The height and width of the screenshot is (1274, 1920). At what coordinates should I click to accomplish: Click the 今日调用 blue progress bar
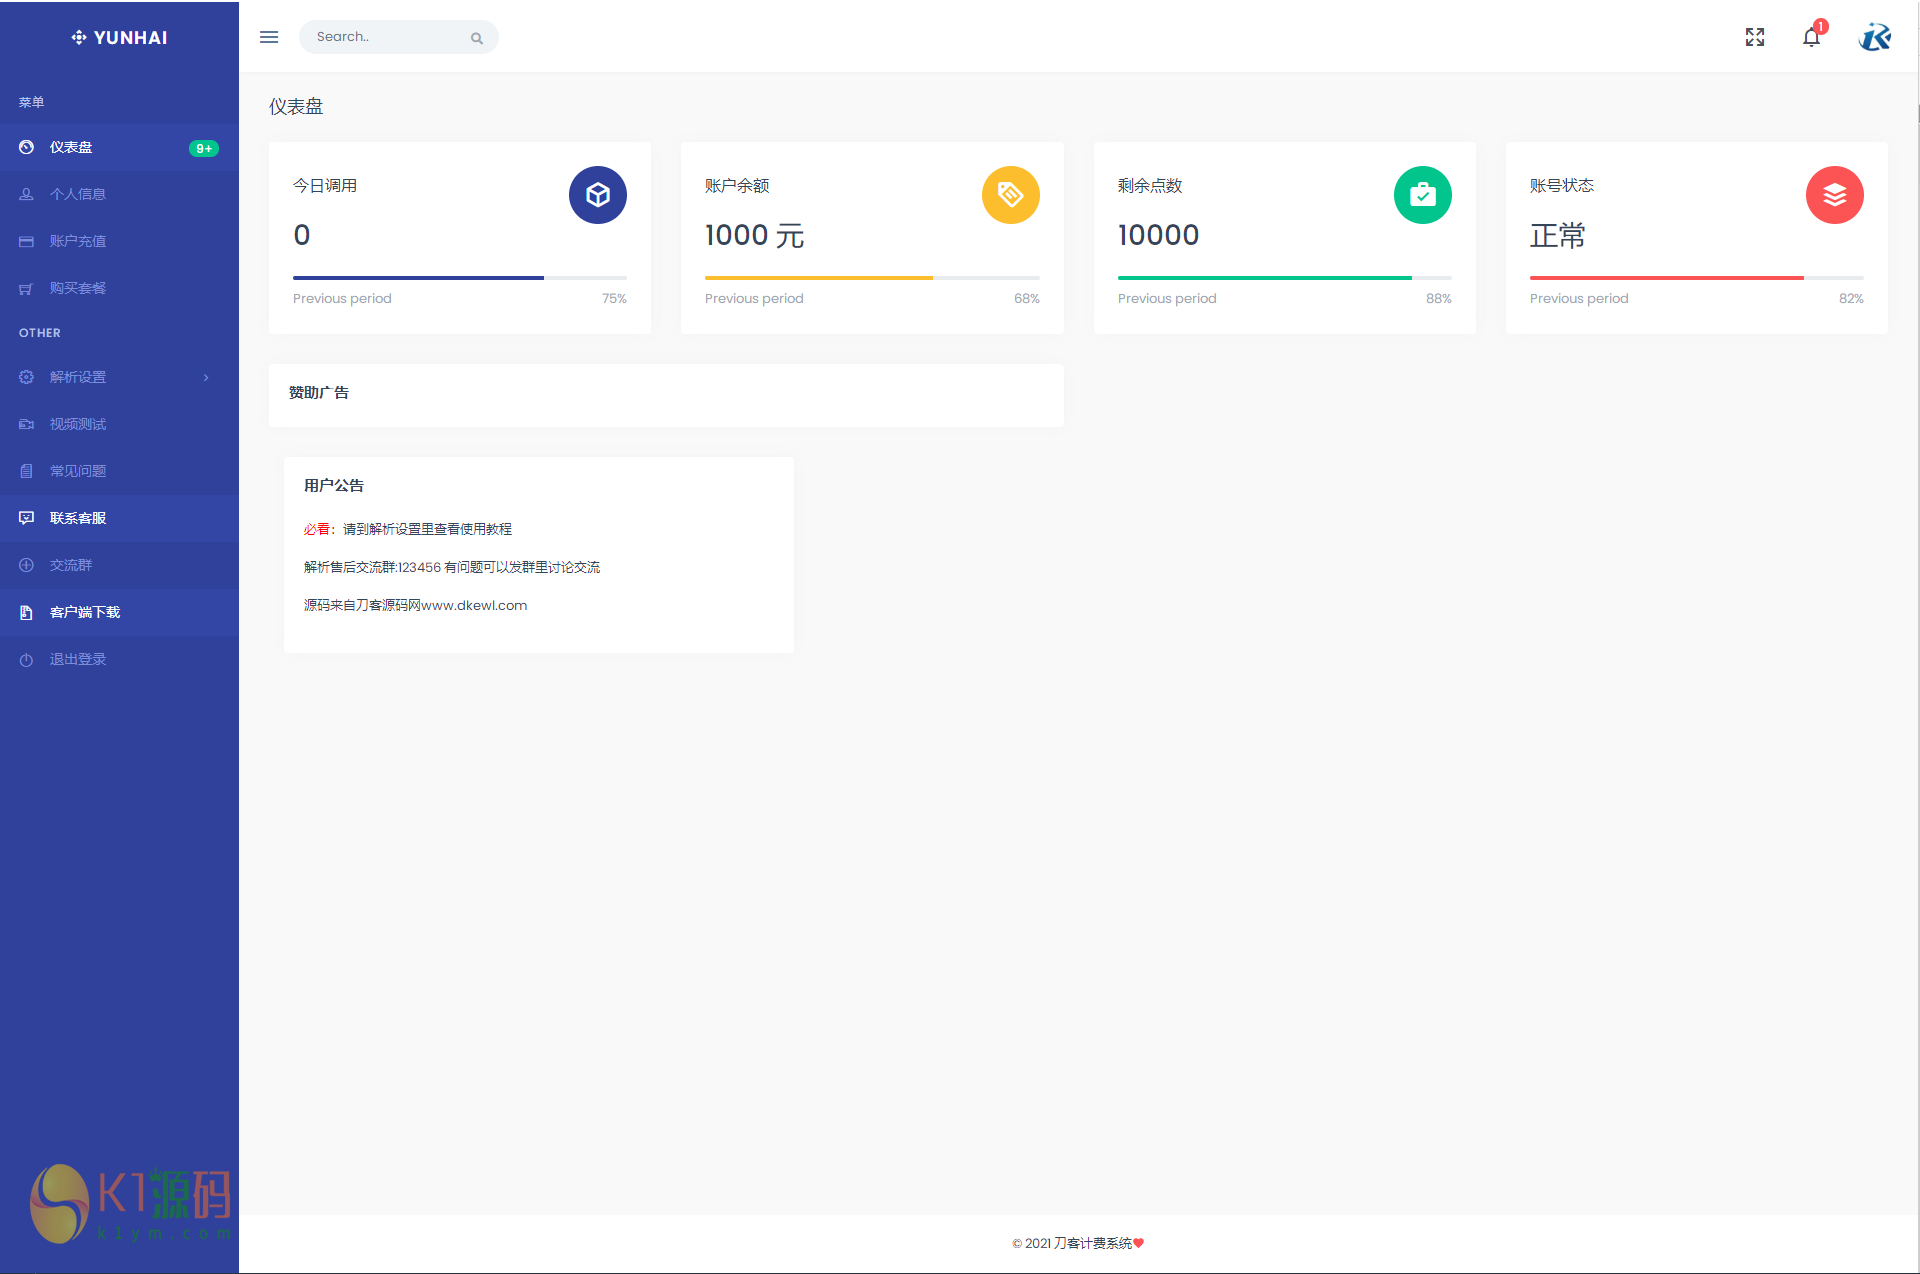point(419,277)
